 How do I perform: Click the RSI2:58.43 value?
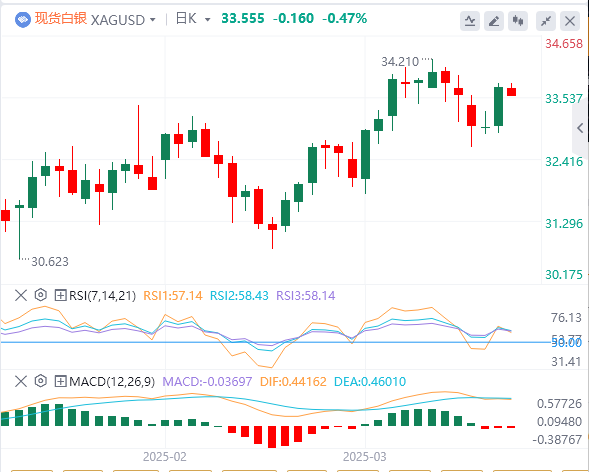[239, 296]
